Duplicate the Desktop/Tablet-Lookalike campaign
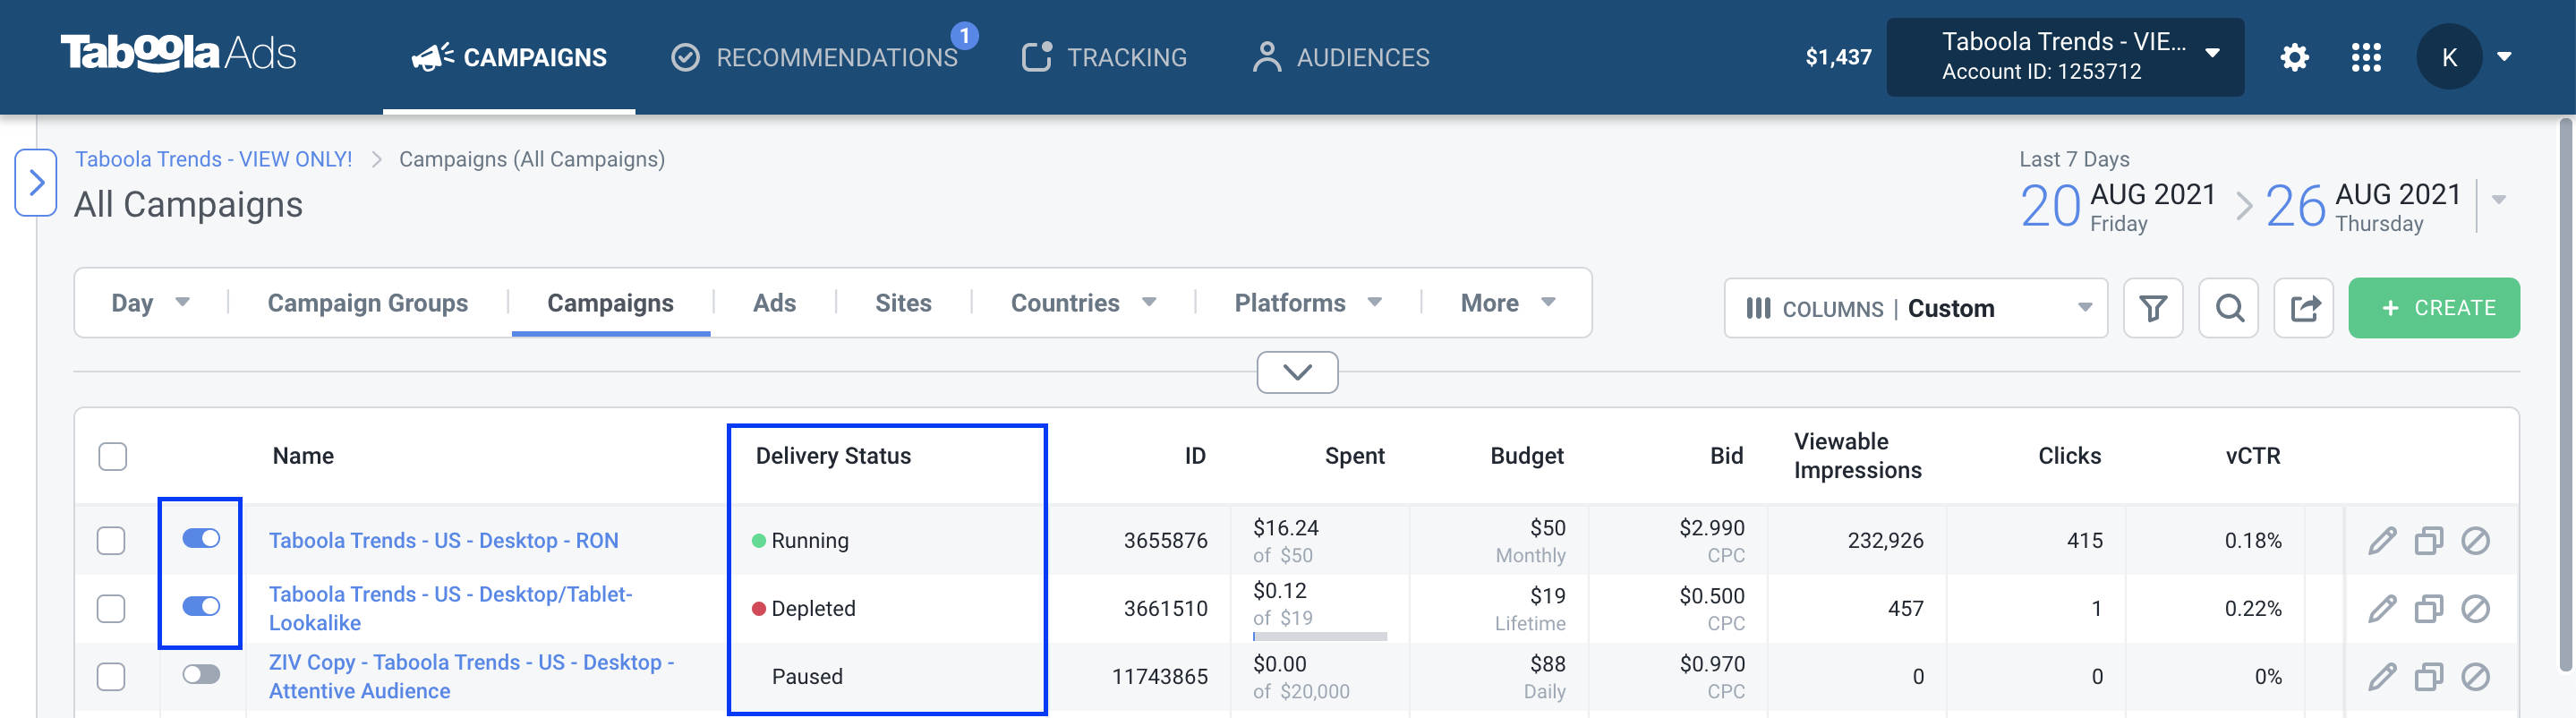Image resolution: width=2576 pixels, height=718 pixels. click(2429, 608)
